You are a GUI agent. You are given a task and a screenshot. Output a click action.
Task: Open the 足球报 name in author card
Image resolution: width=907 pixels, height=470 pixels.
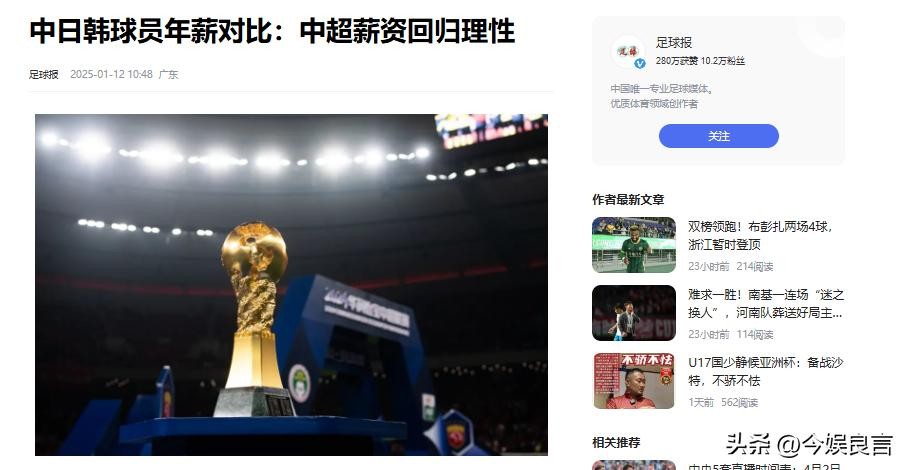[x=674, y=42]
